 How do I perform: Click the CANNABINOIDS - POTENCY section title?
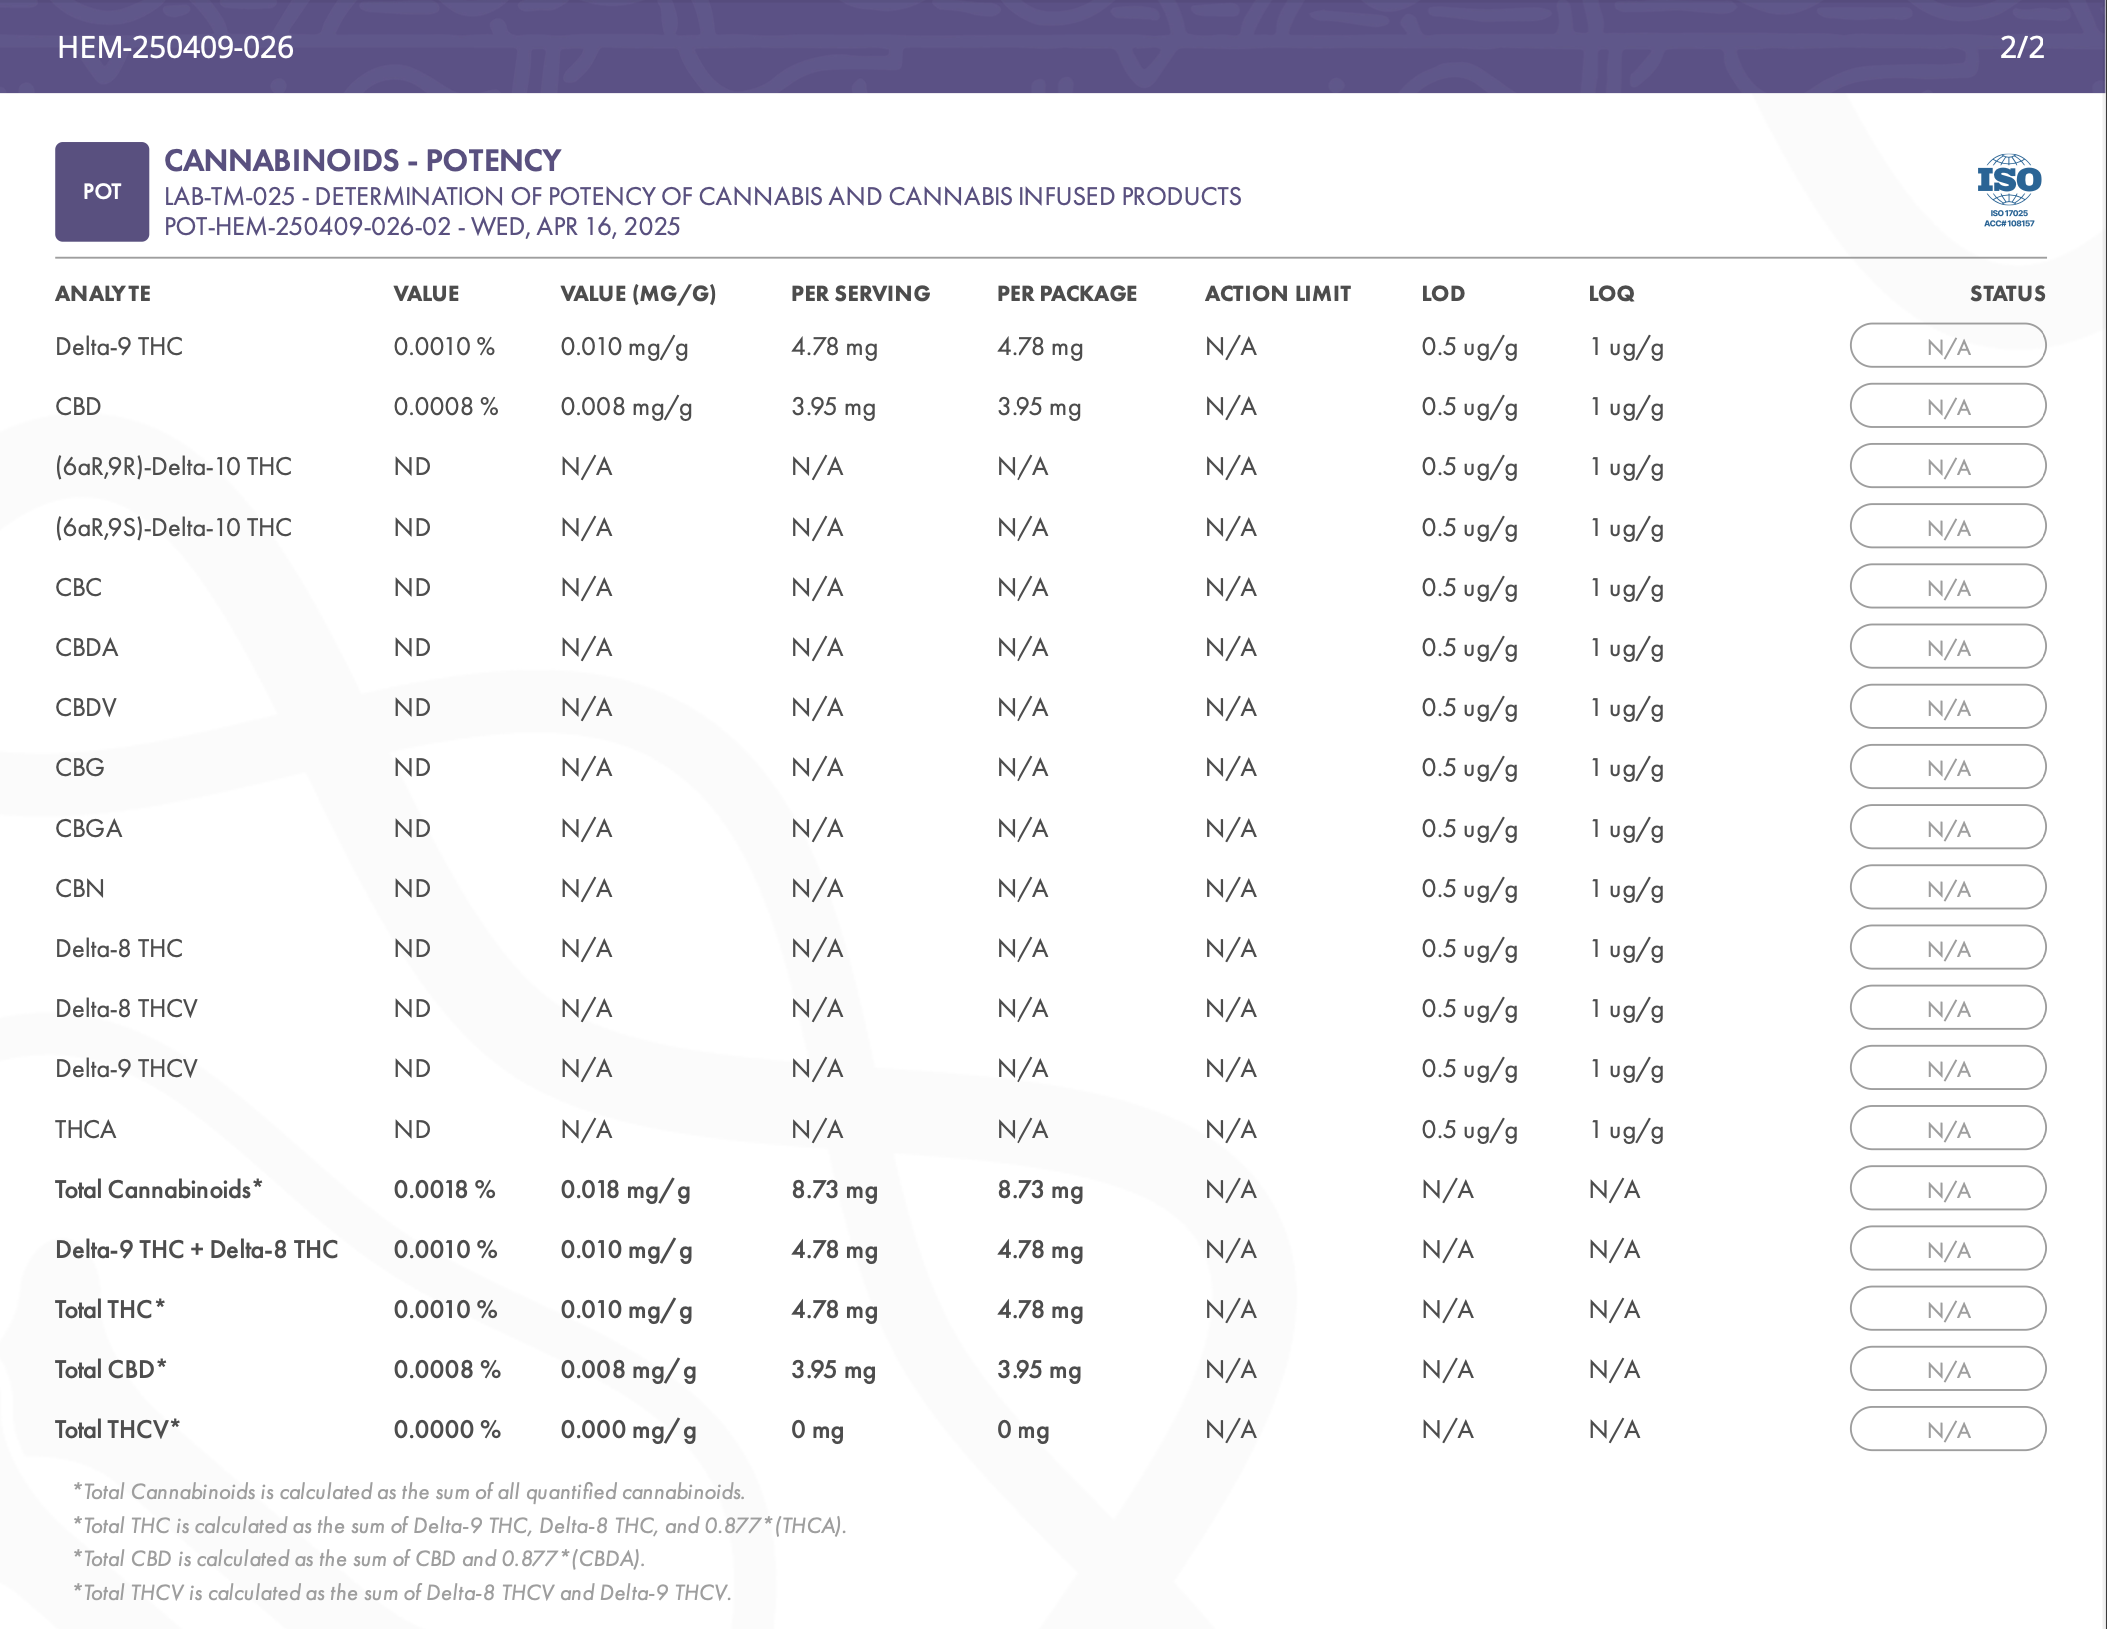tap(362, 160)
